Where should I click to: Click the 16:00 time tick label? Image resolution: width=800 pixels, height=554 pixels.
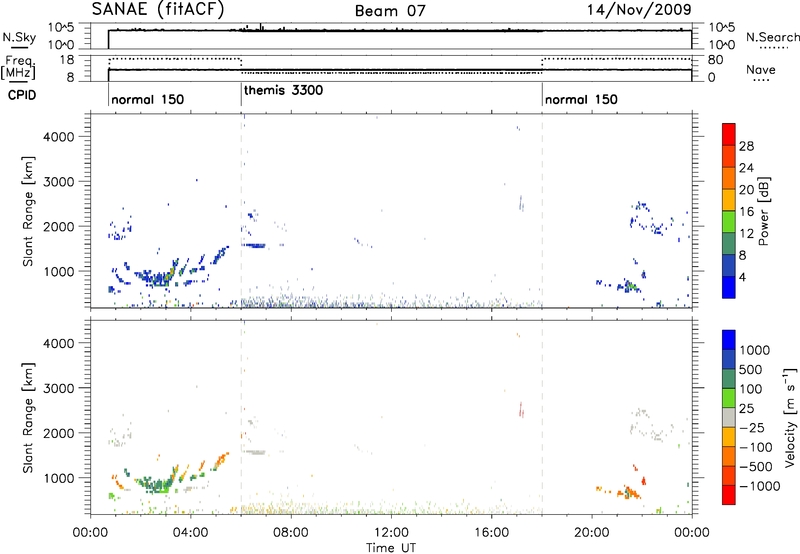491,533
